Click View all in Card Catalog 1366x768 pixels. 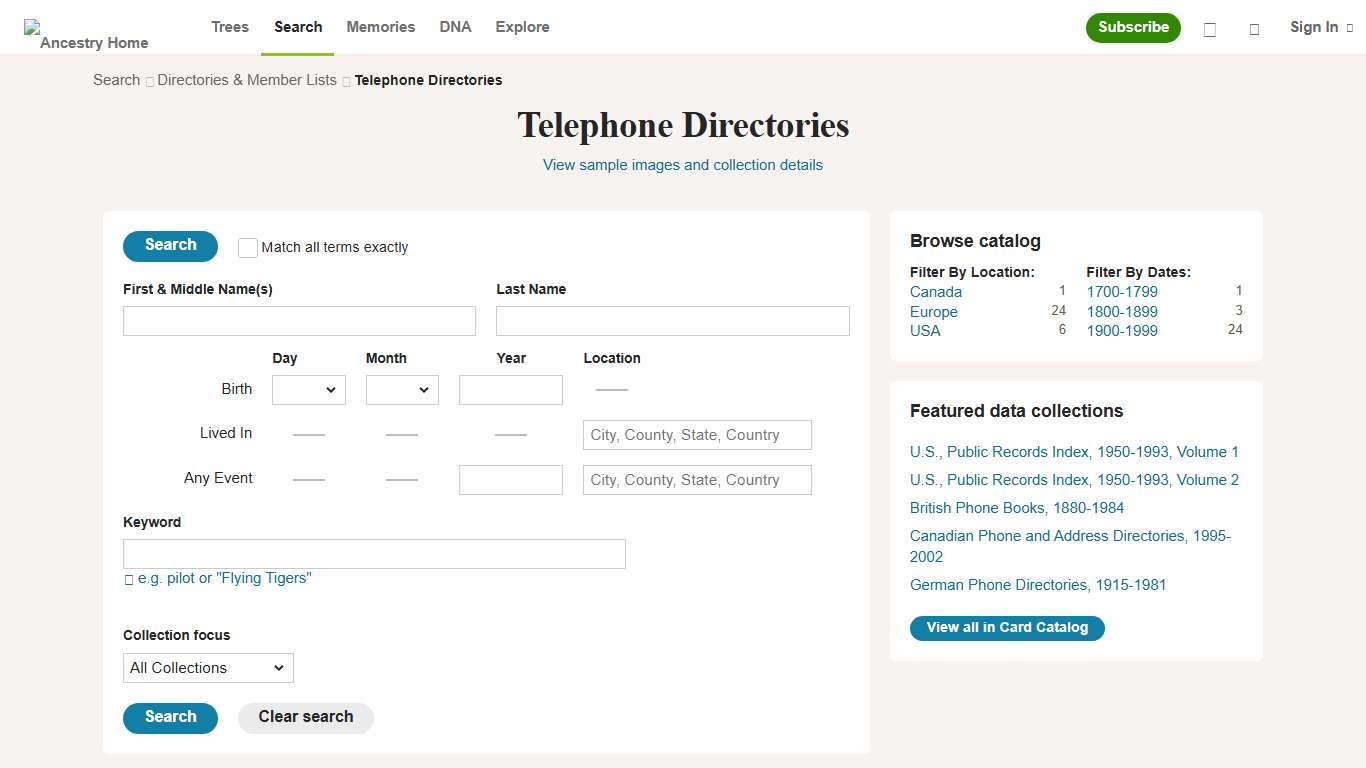tap(1007, 628)
